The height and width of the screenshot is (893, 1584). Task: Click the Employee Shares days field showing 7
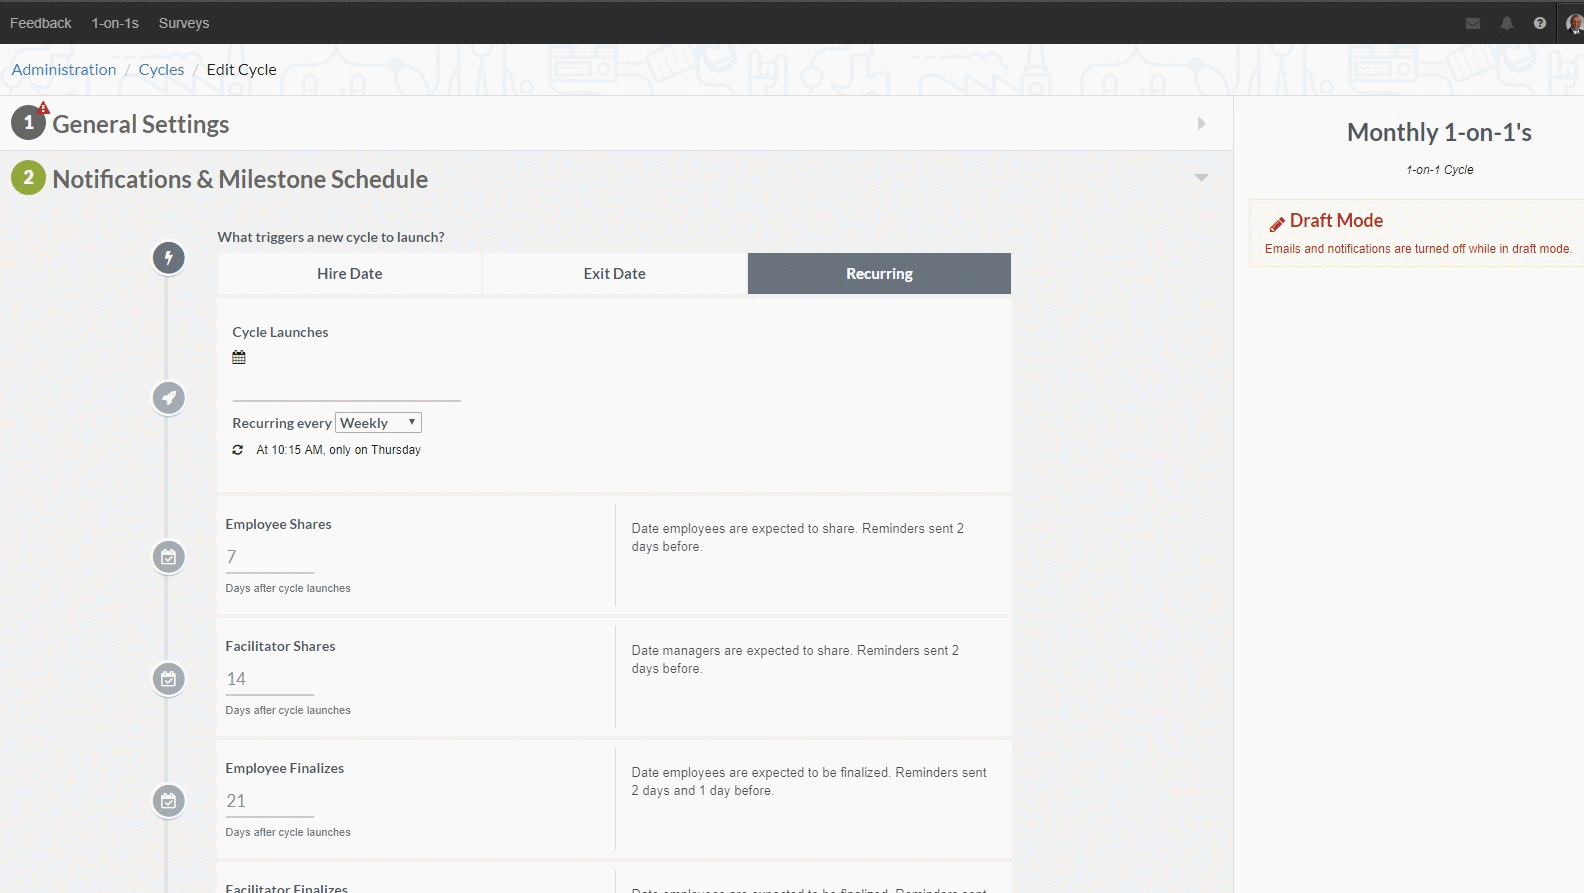pos(270,558)
